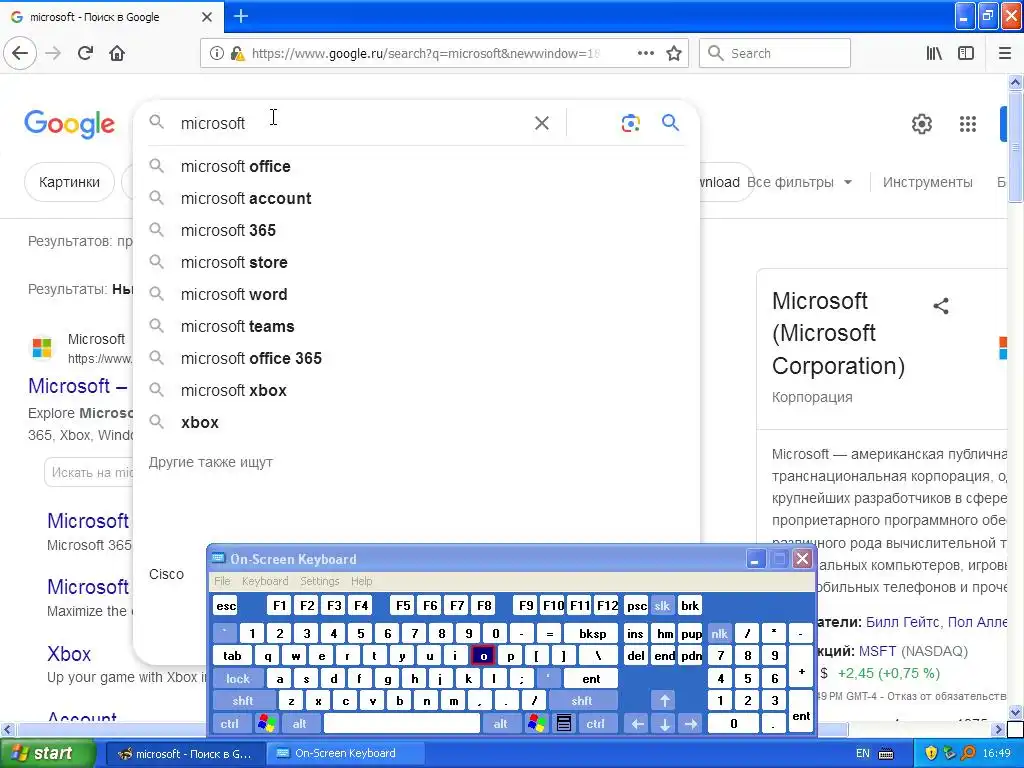Viewport: 1024px width, 768px height.
Task: Toggle the left shft key
Action: 242,701
